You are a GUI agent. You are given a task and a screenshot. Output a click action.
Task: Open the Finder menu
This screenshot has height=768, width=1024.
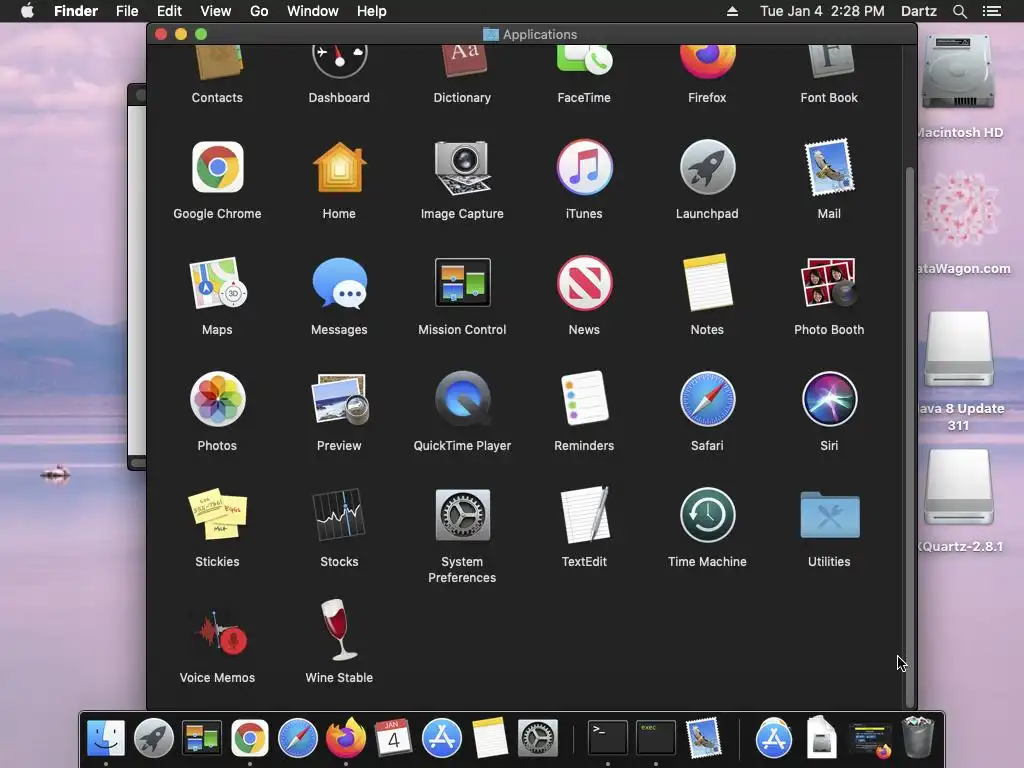tap(76, 11)
